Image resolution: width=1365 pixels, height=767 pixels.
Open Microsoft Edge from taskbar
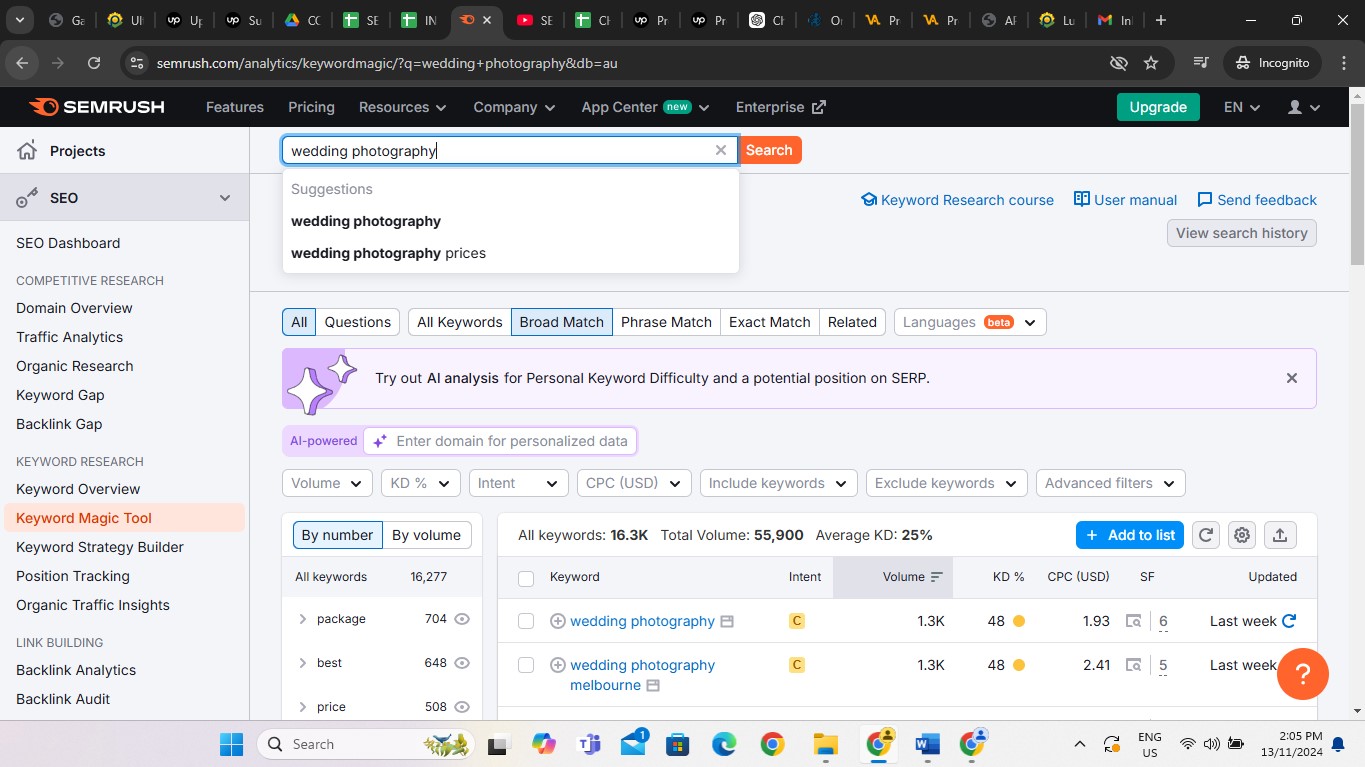723,744
